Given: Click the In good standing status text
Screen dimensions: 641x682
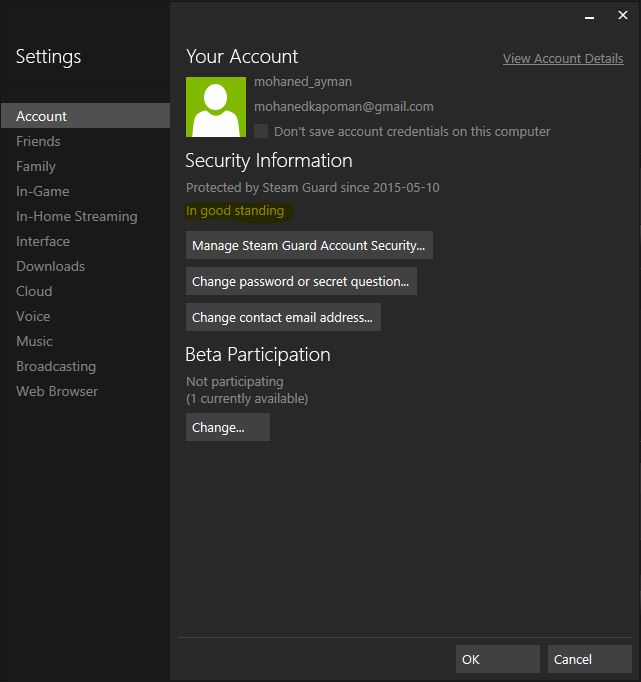Looking at the screenshot, I should pos(235,211).
